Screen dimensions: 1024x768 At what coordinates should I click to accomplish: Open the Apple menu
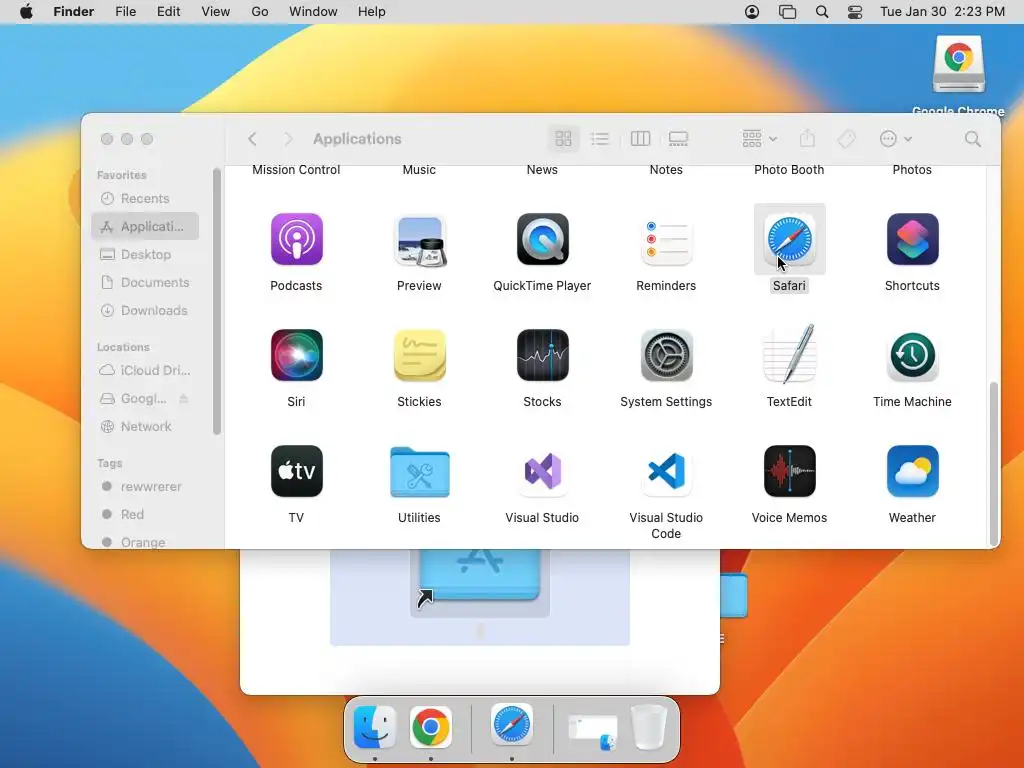(26, 12)
